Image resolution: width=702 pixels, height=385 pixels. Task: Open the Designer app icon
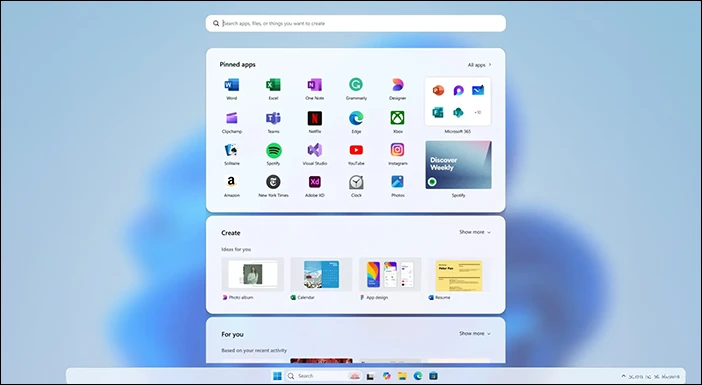click(398, 85)
